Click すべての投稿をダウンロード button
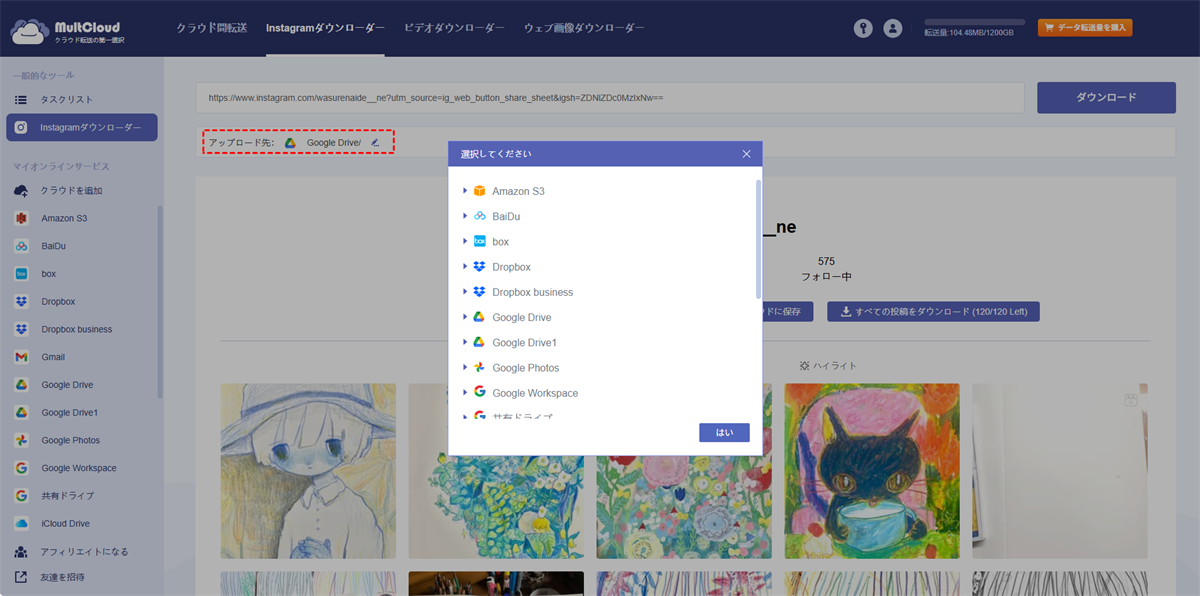This screenshot has width=1200, height=596. 933,312
